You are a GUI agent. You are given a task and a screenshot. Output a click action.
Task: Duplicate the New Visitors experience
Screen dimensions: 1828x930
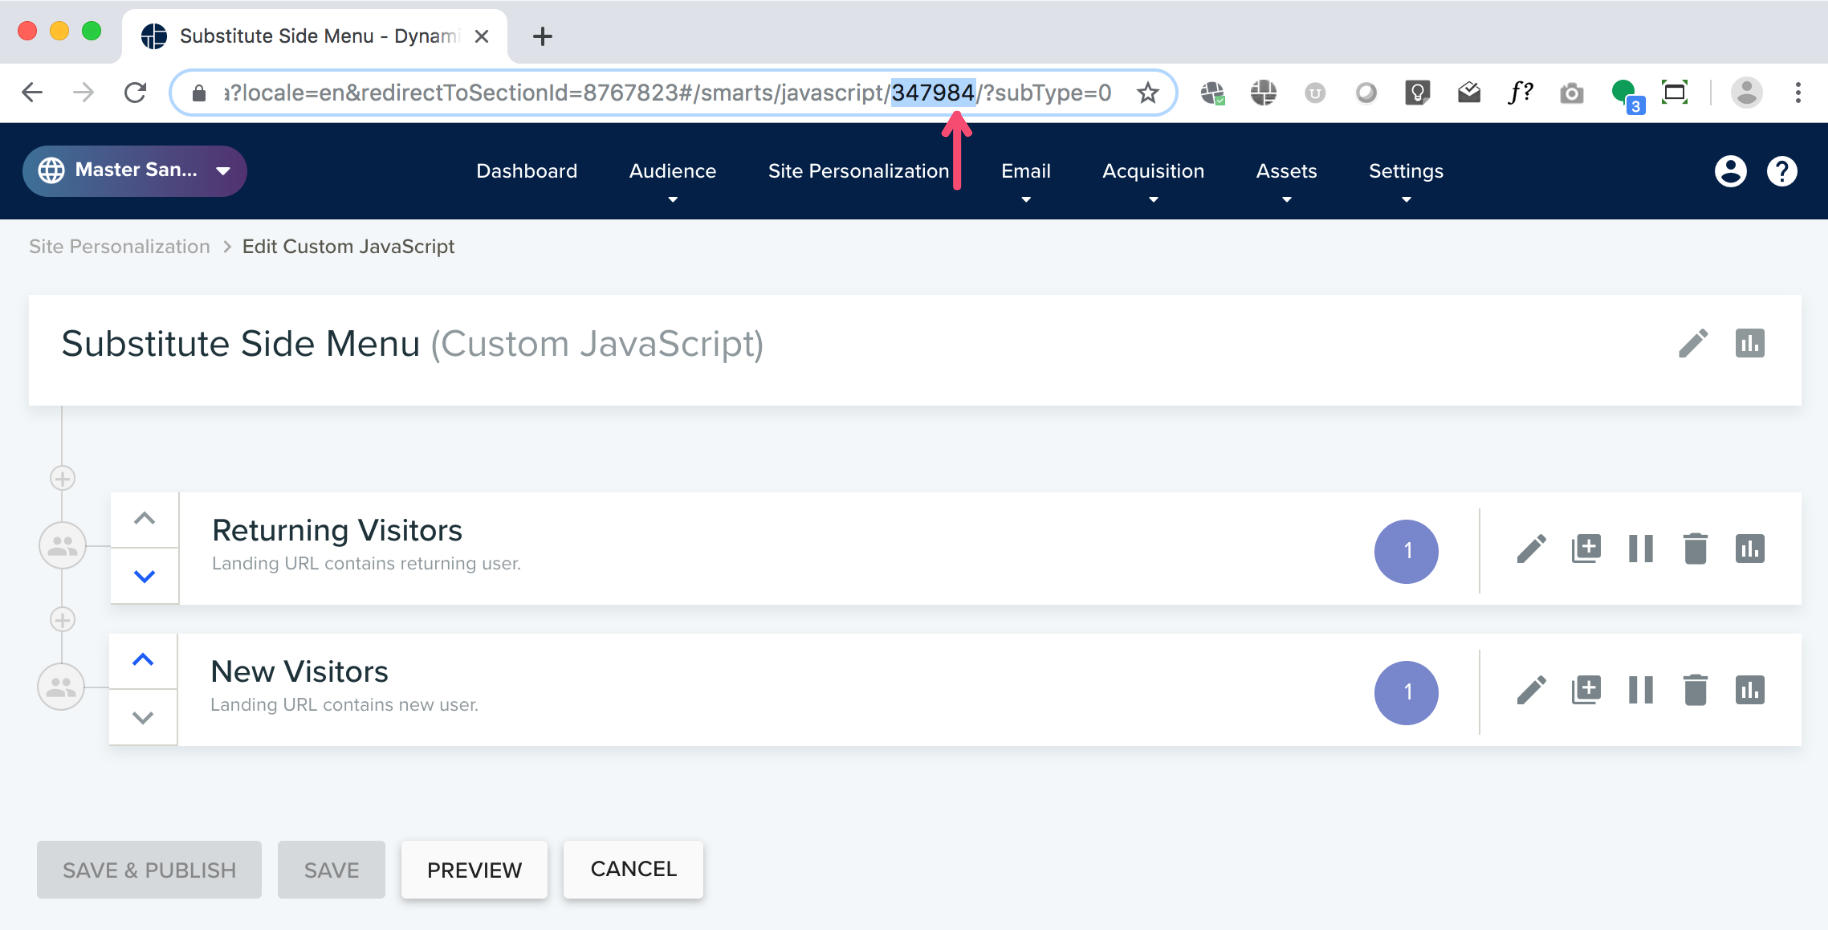1586,689
